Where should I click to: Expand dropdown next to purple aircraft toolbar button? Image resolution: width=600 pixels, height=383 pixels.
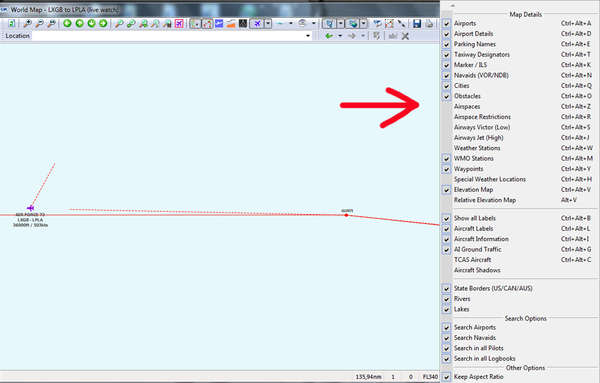pos(268,24)
